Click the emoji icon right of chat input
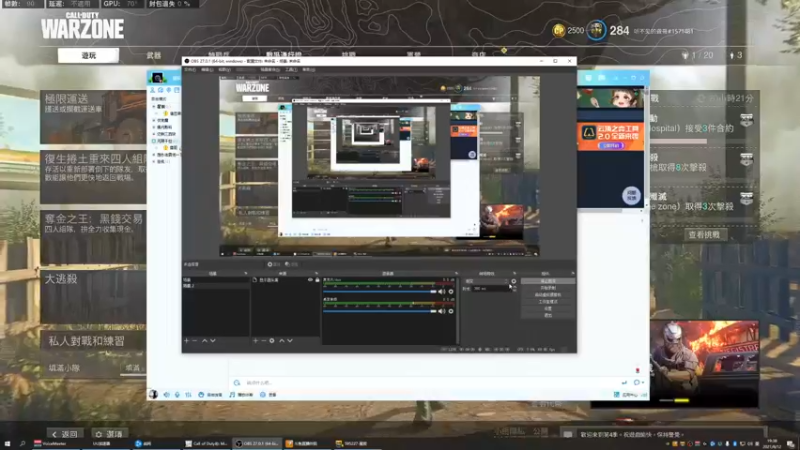800x450 pixels. (x=637, y=382)
